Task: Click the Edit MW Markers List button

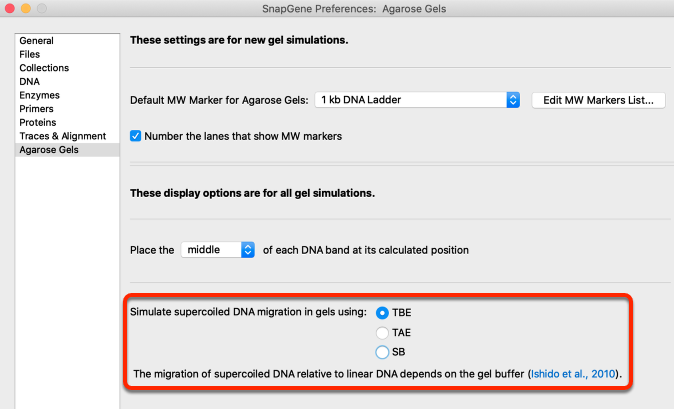Action: (598, 100)
